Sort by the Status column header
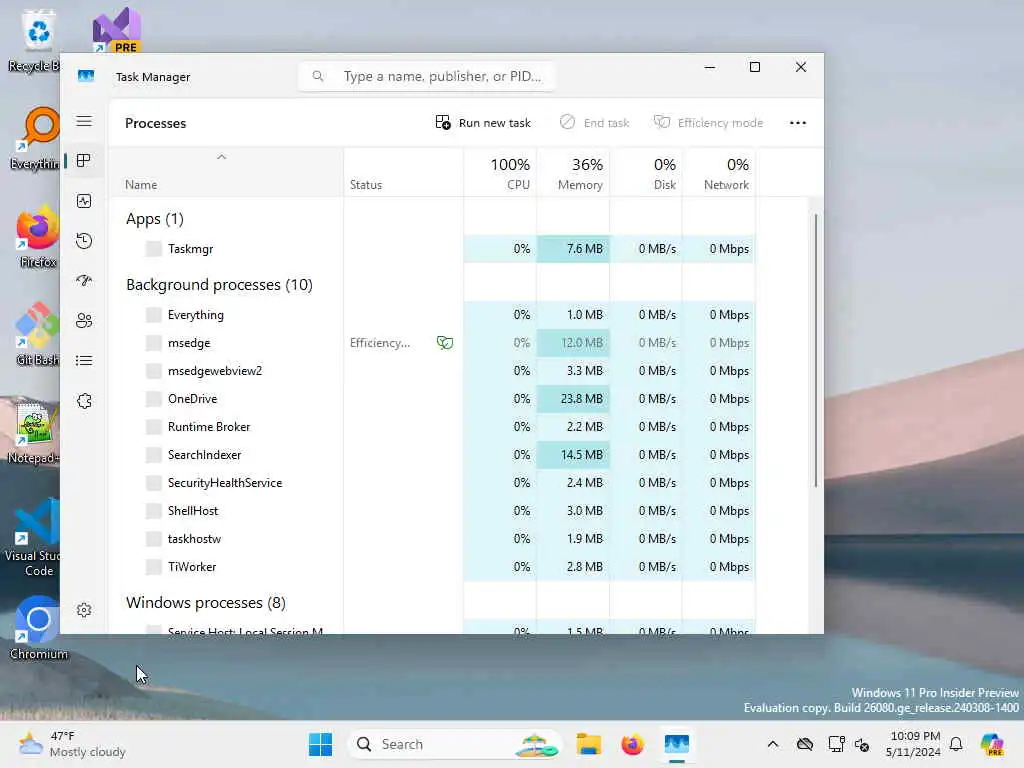Viewport: 1024px width, 768px height. coord(404,173)
